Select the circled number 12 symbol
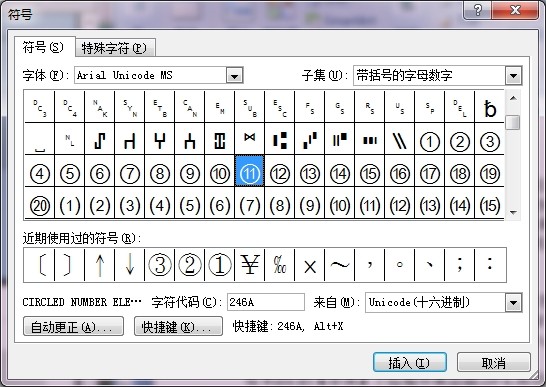 pos(280,173)
